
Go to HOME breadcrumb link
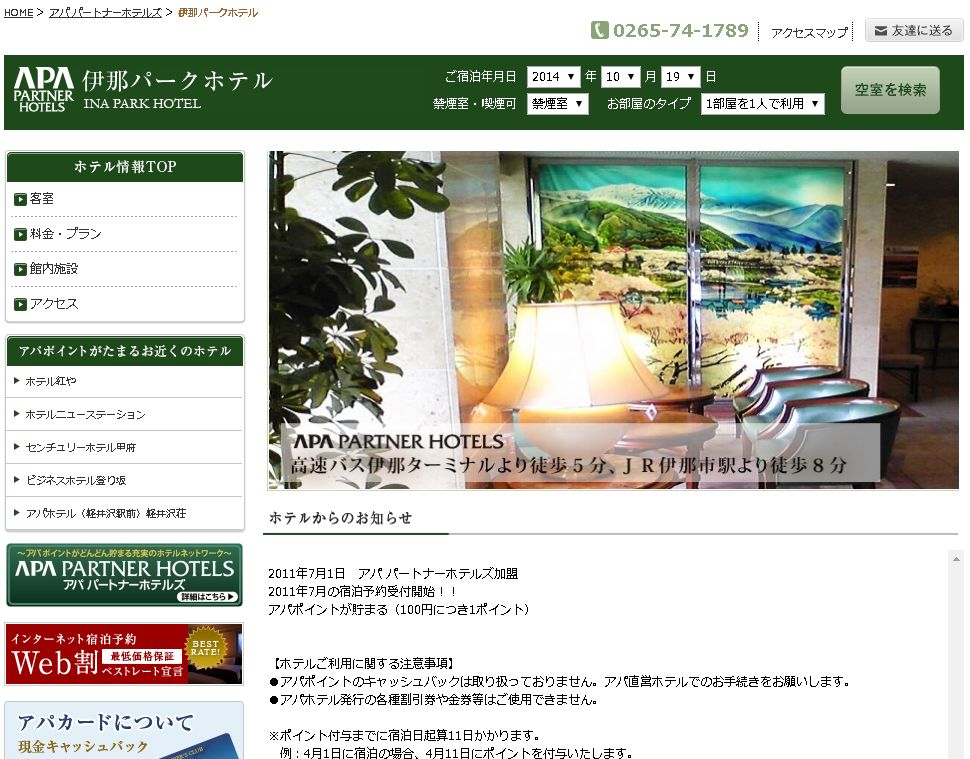(19, 12)
